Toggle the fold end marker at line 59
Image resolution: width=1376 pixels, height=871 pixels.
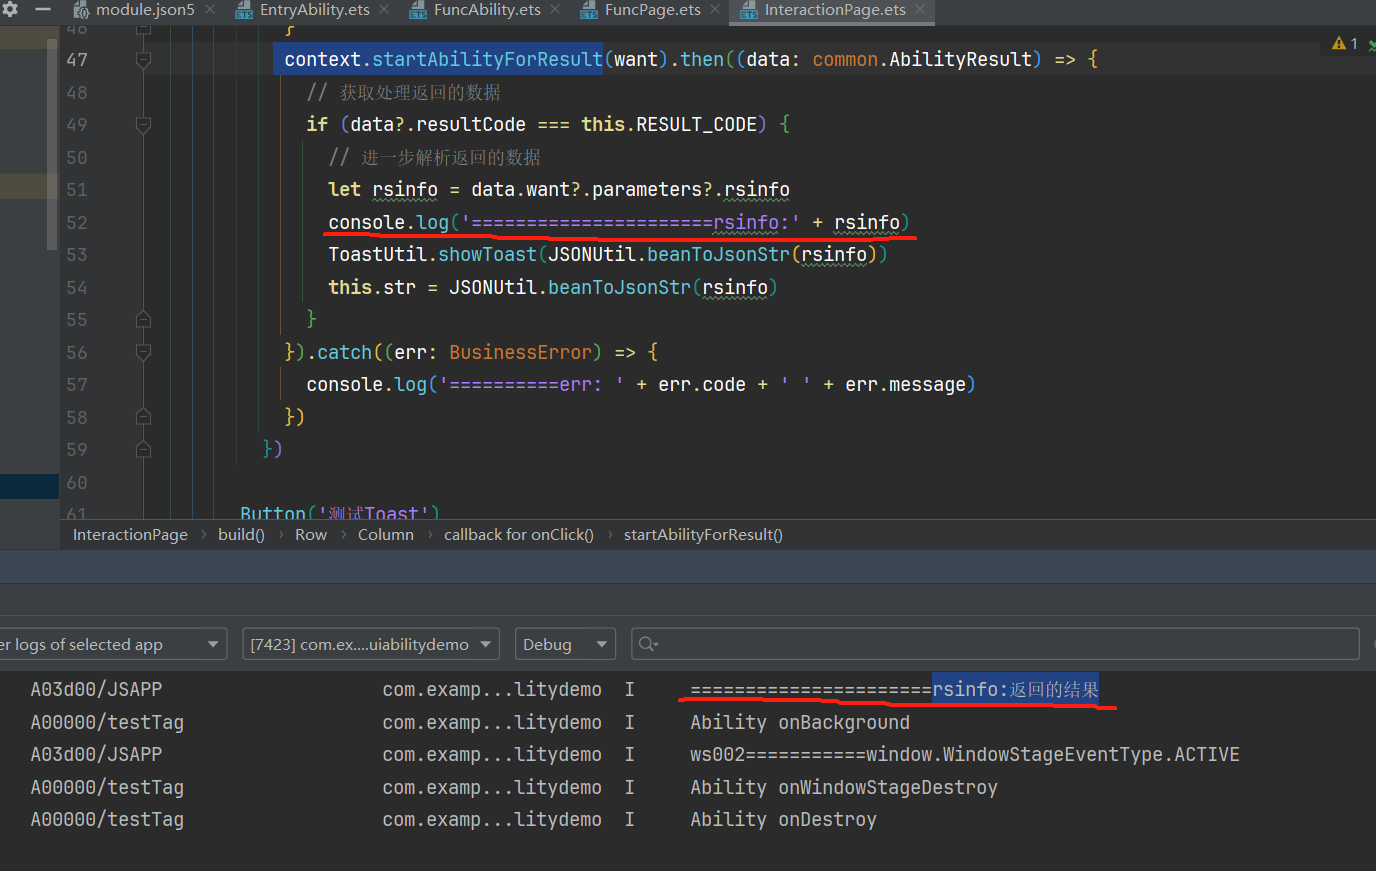(143, 450)
